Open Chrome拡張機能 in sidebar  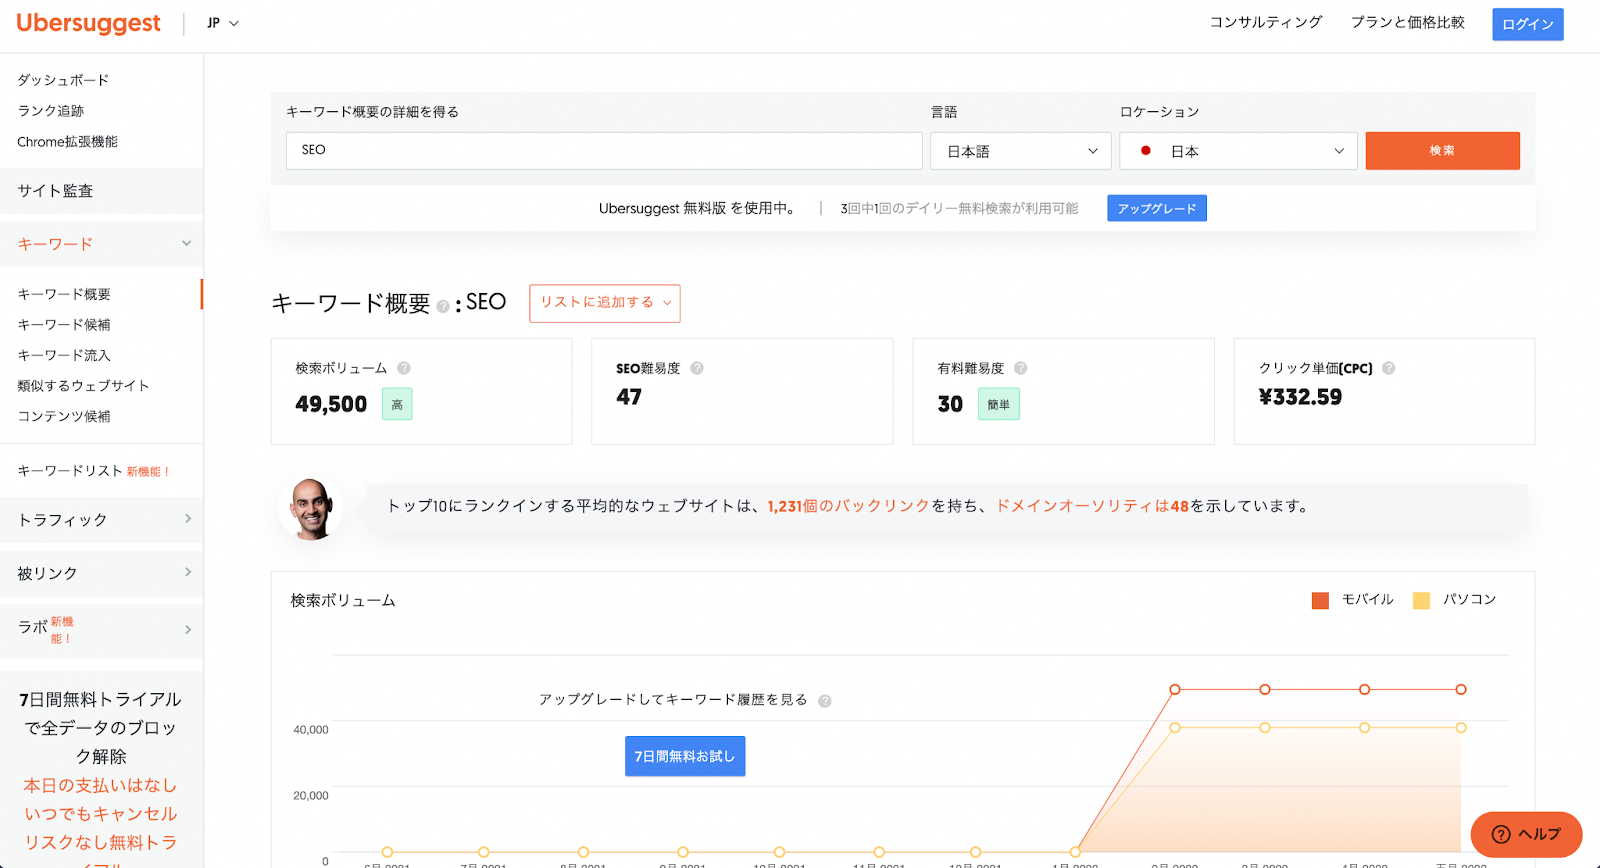[x=67, y=142]
